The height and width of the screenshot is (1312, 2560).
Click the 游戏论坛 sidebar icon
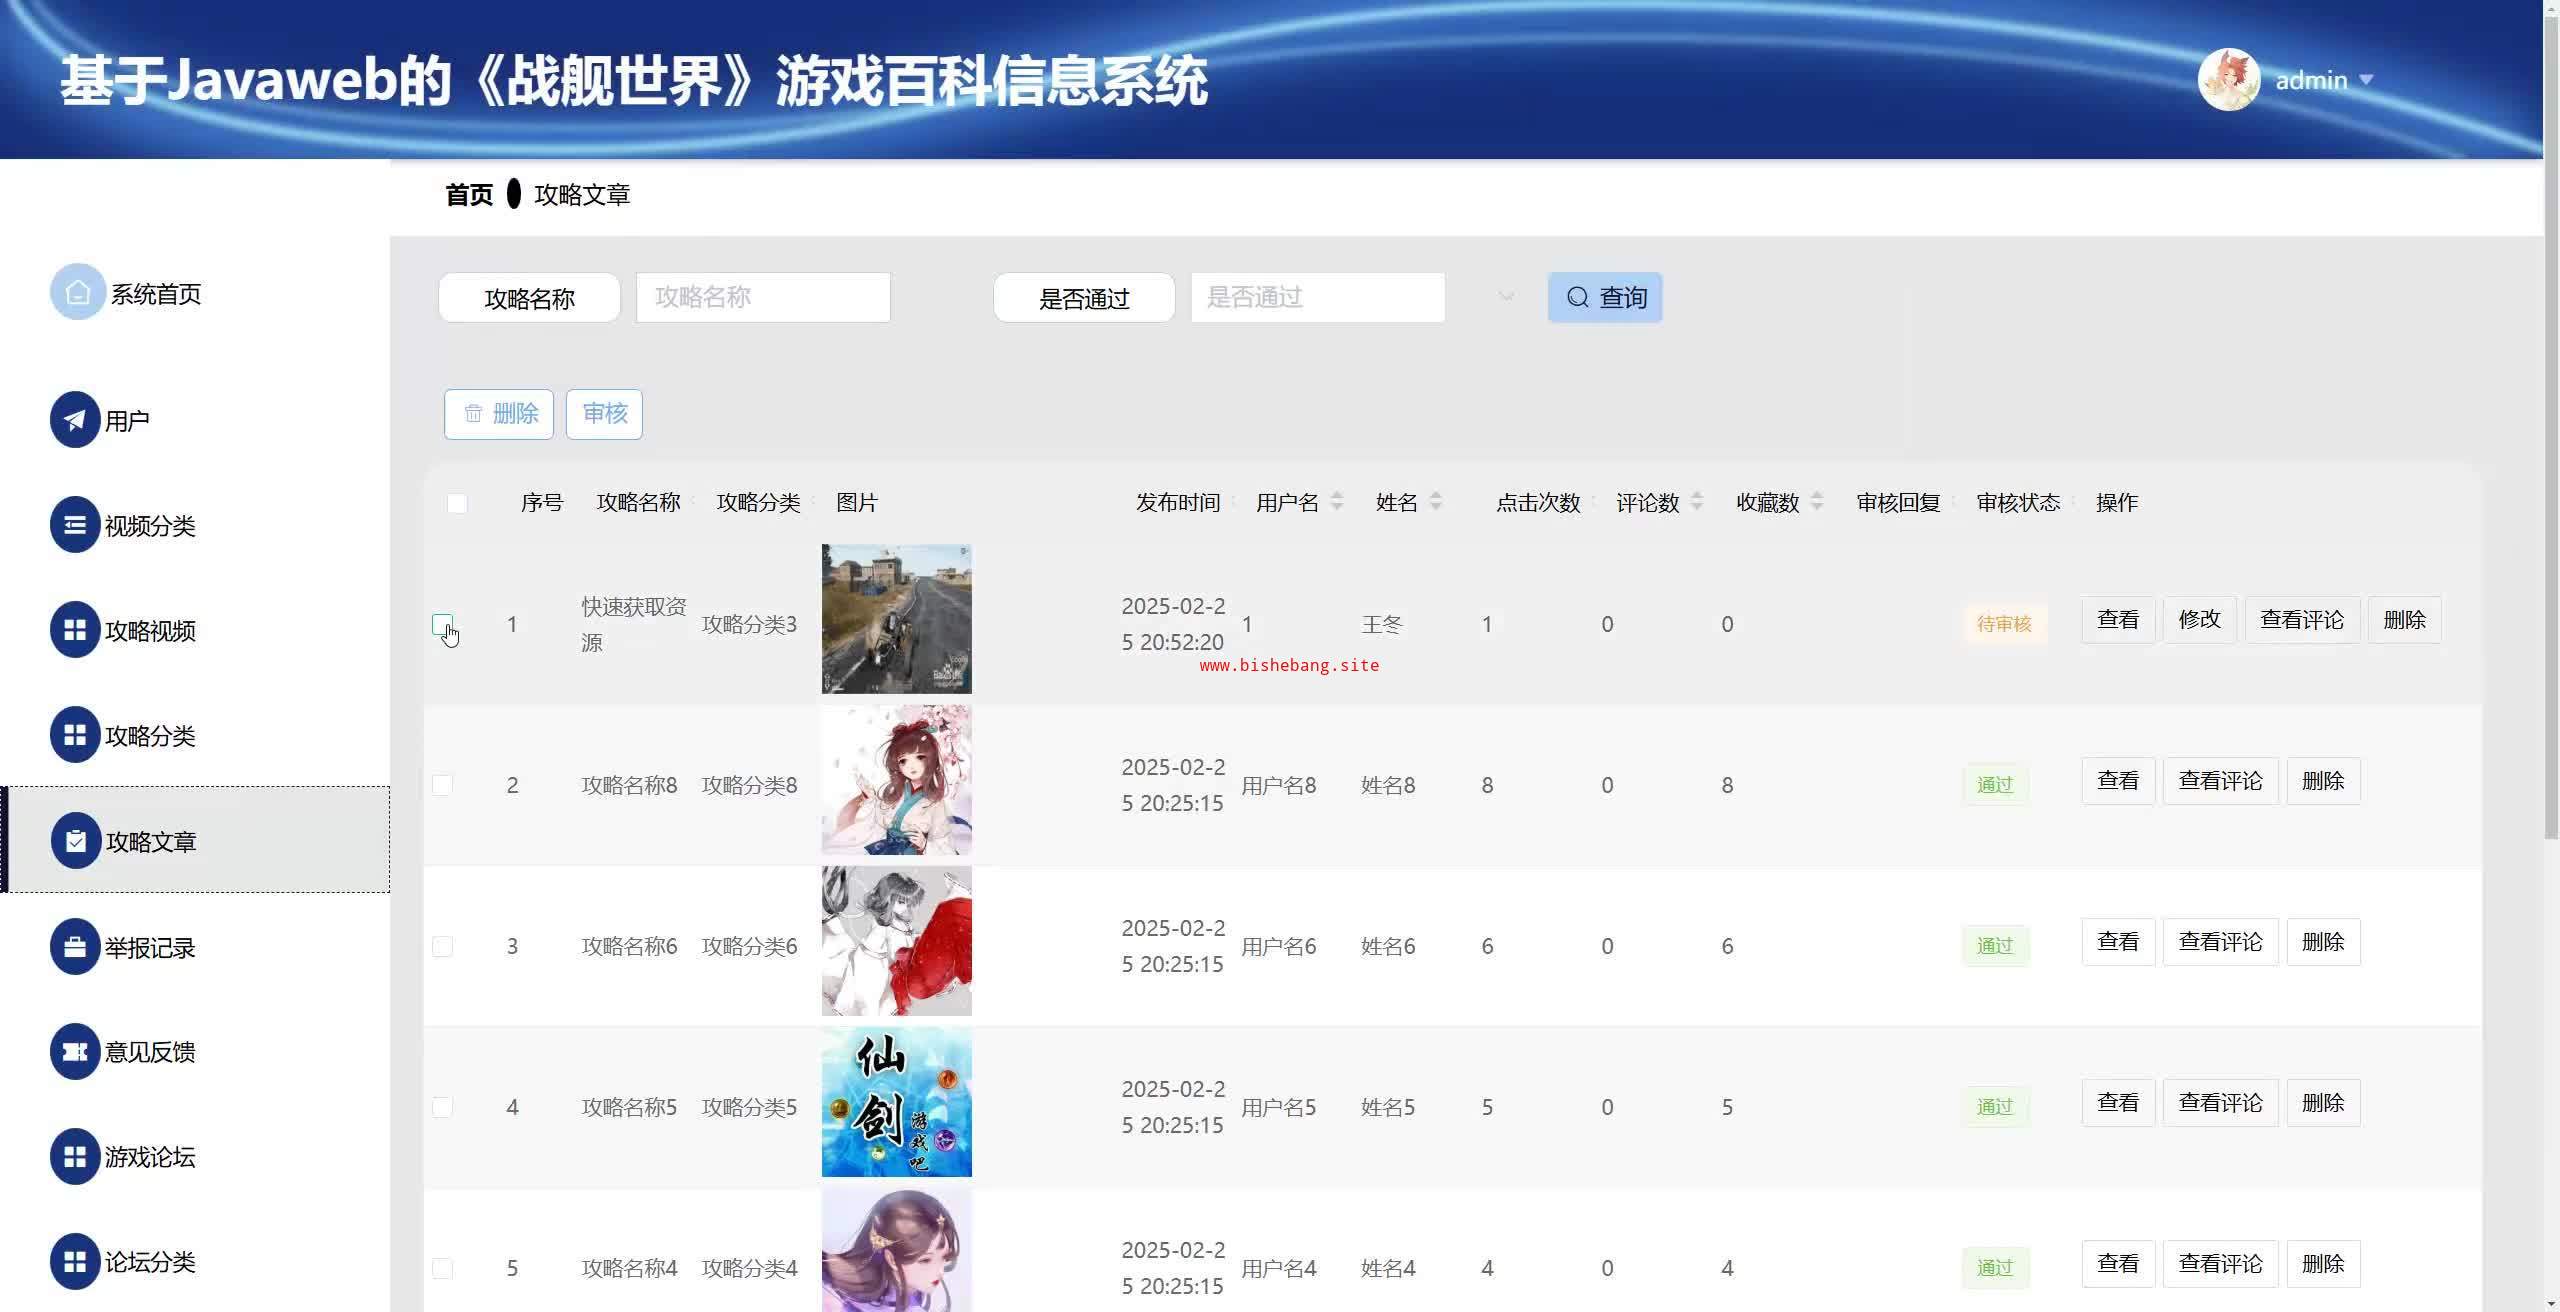coord(75,1156)
